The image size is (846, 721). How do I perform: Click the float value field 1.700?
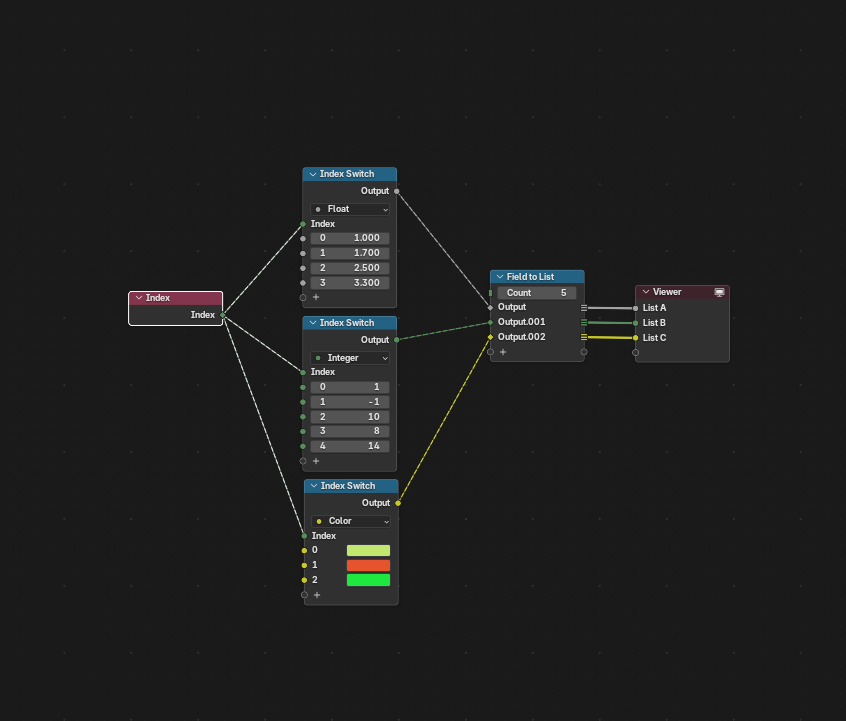(x=350, y=253)
